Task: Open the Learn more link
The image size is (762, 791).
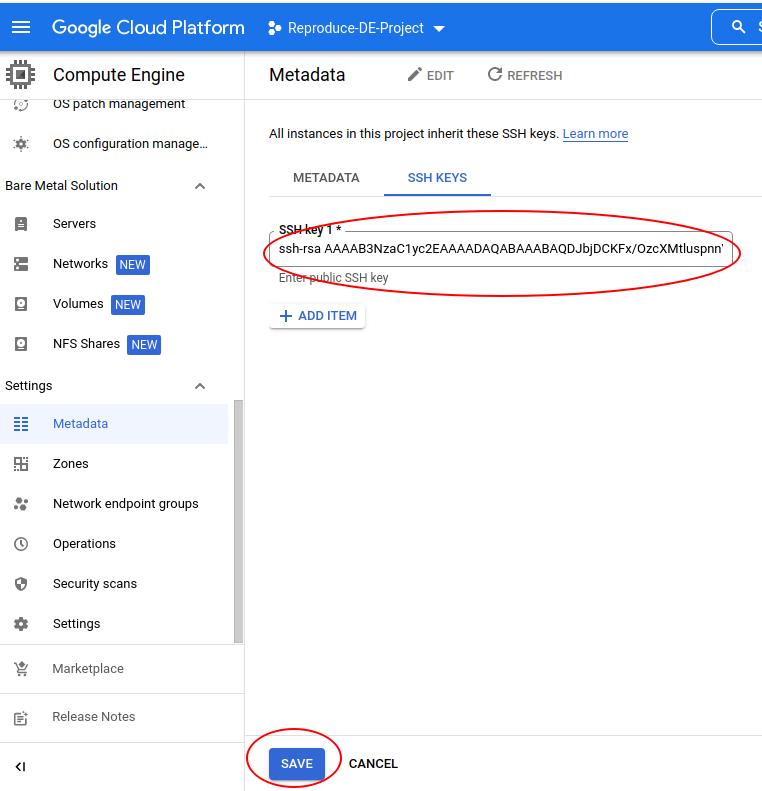Action: (x=595, y=134)
